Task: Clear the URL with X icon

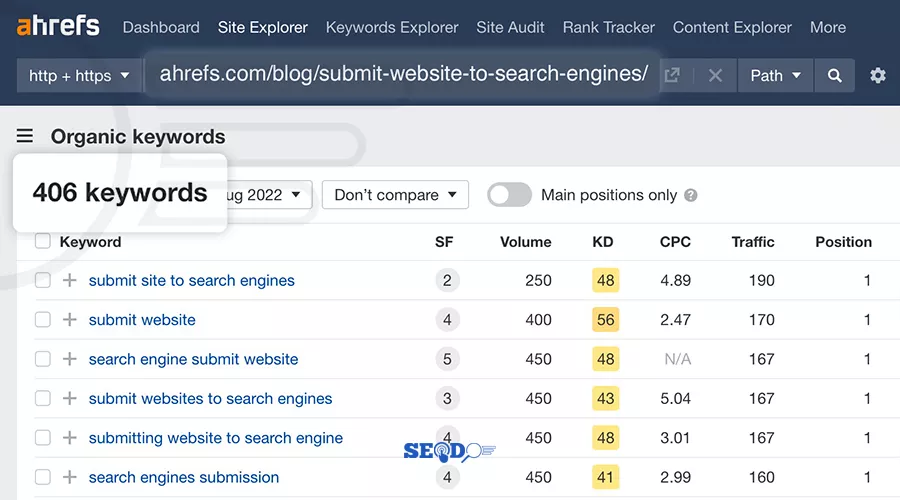Action: tap(715, 75)
